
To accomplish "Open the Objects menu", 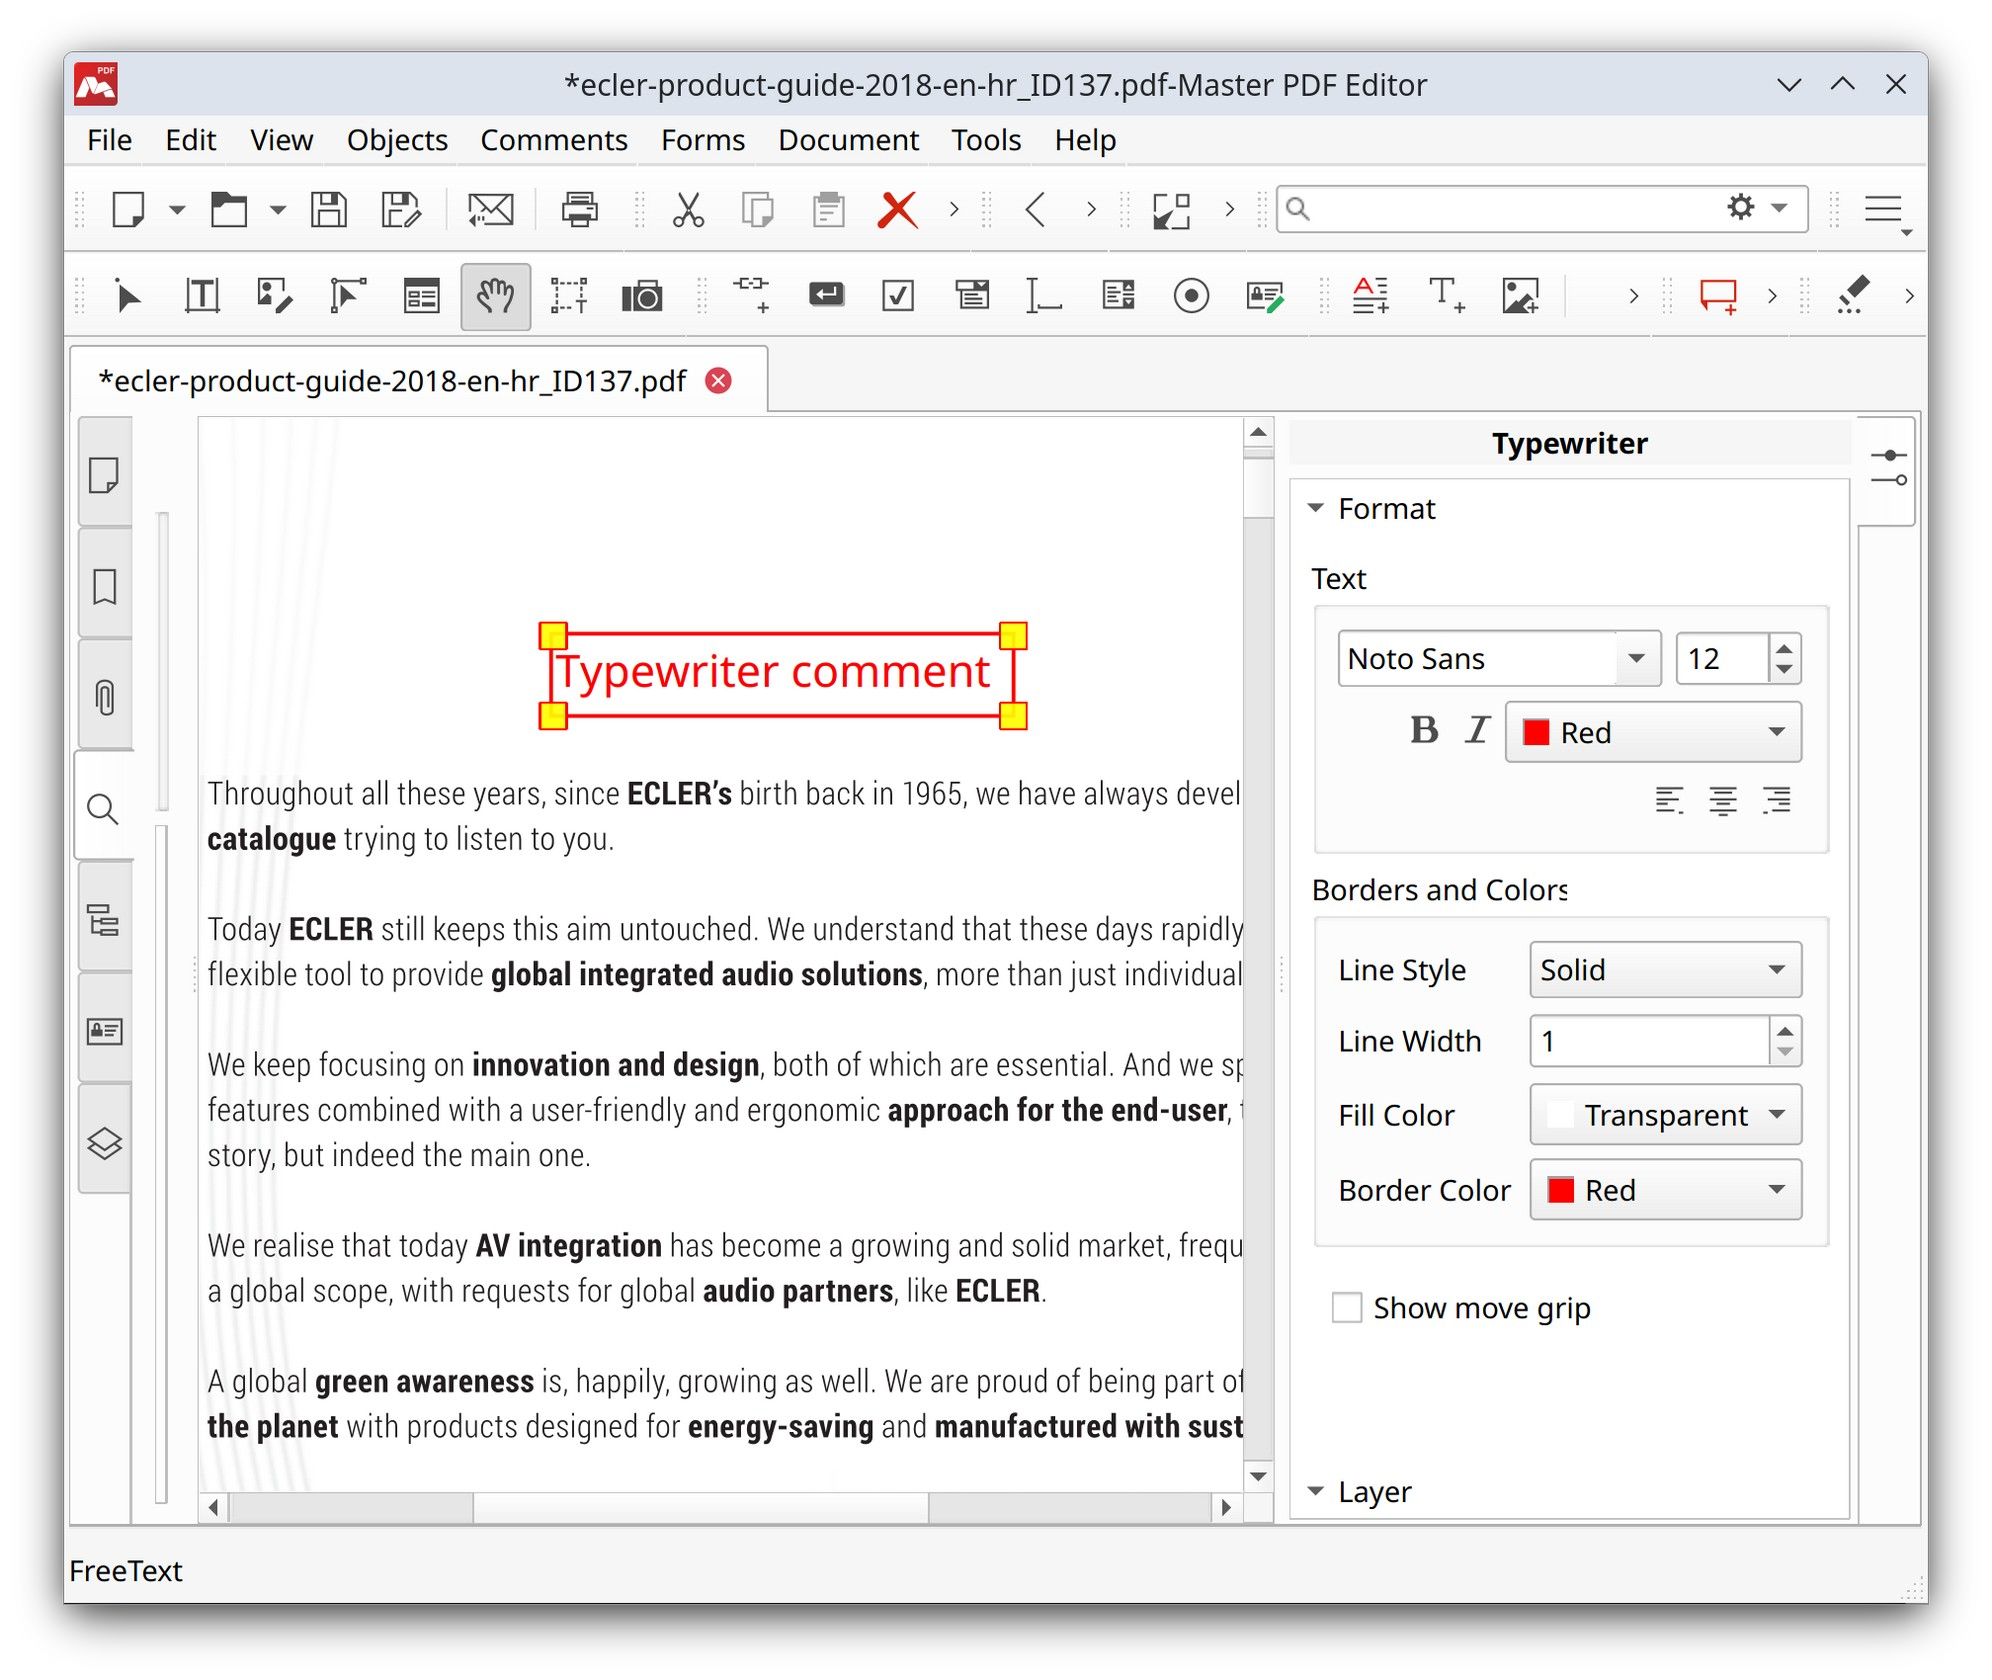I will tap(396, 140).
